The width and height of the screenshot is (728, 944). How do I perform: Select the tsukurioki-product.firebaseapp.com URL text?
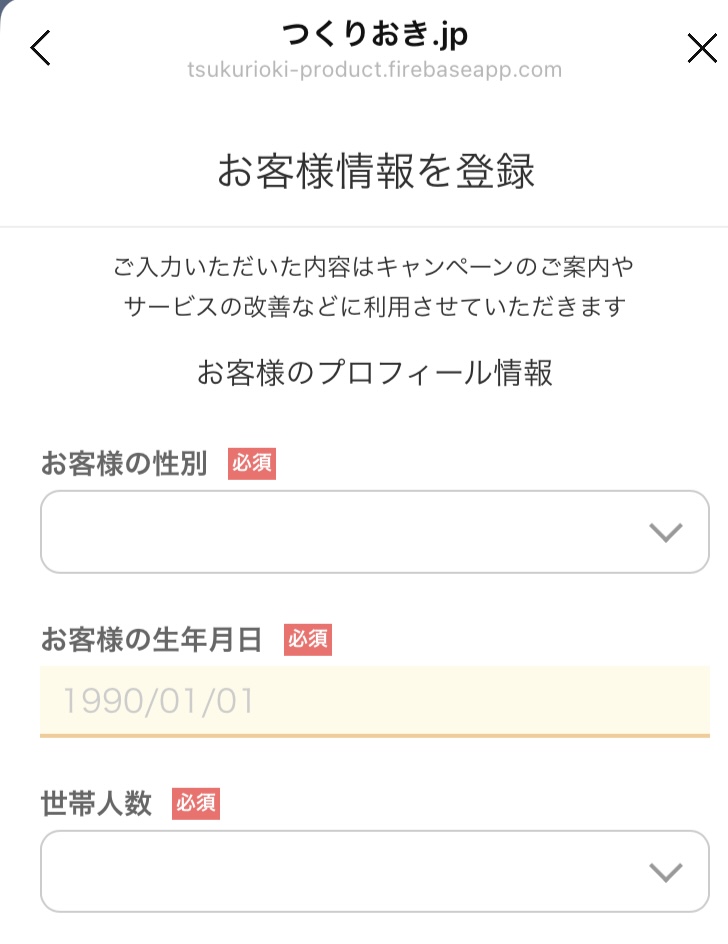(x=375, y=70)
